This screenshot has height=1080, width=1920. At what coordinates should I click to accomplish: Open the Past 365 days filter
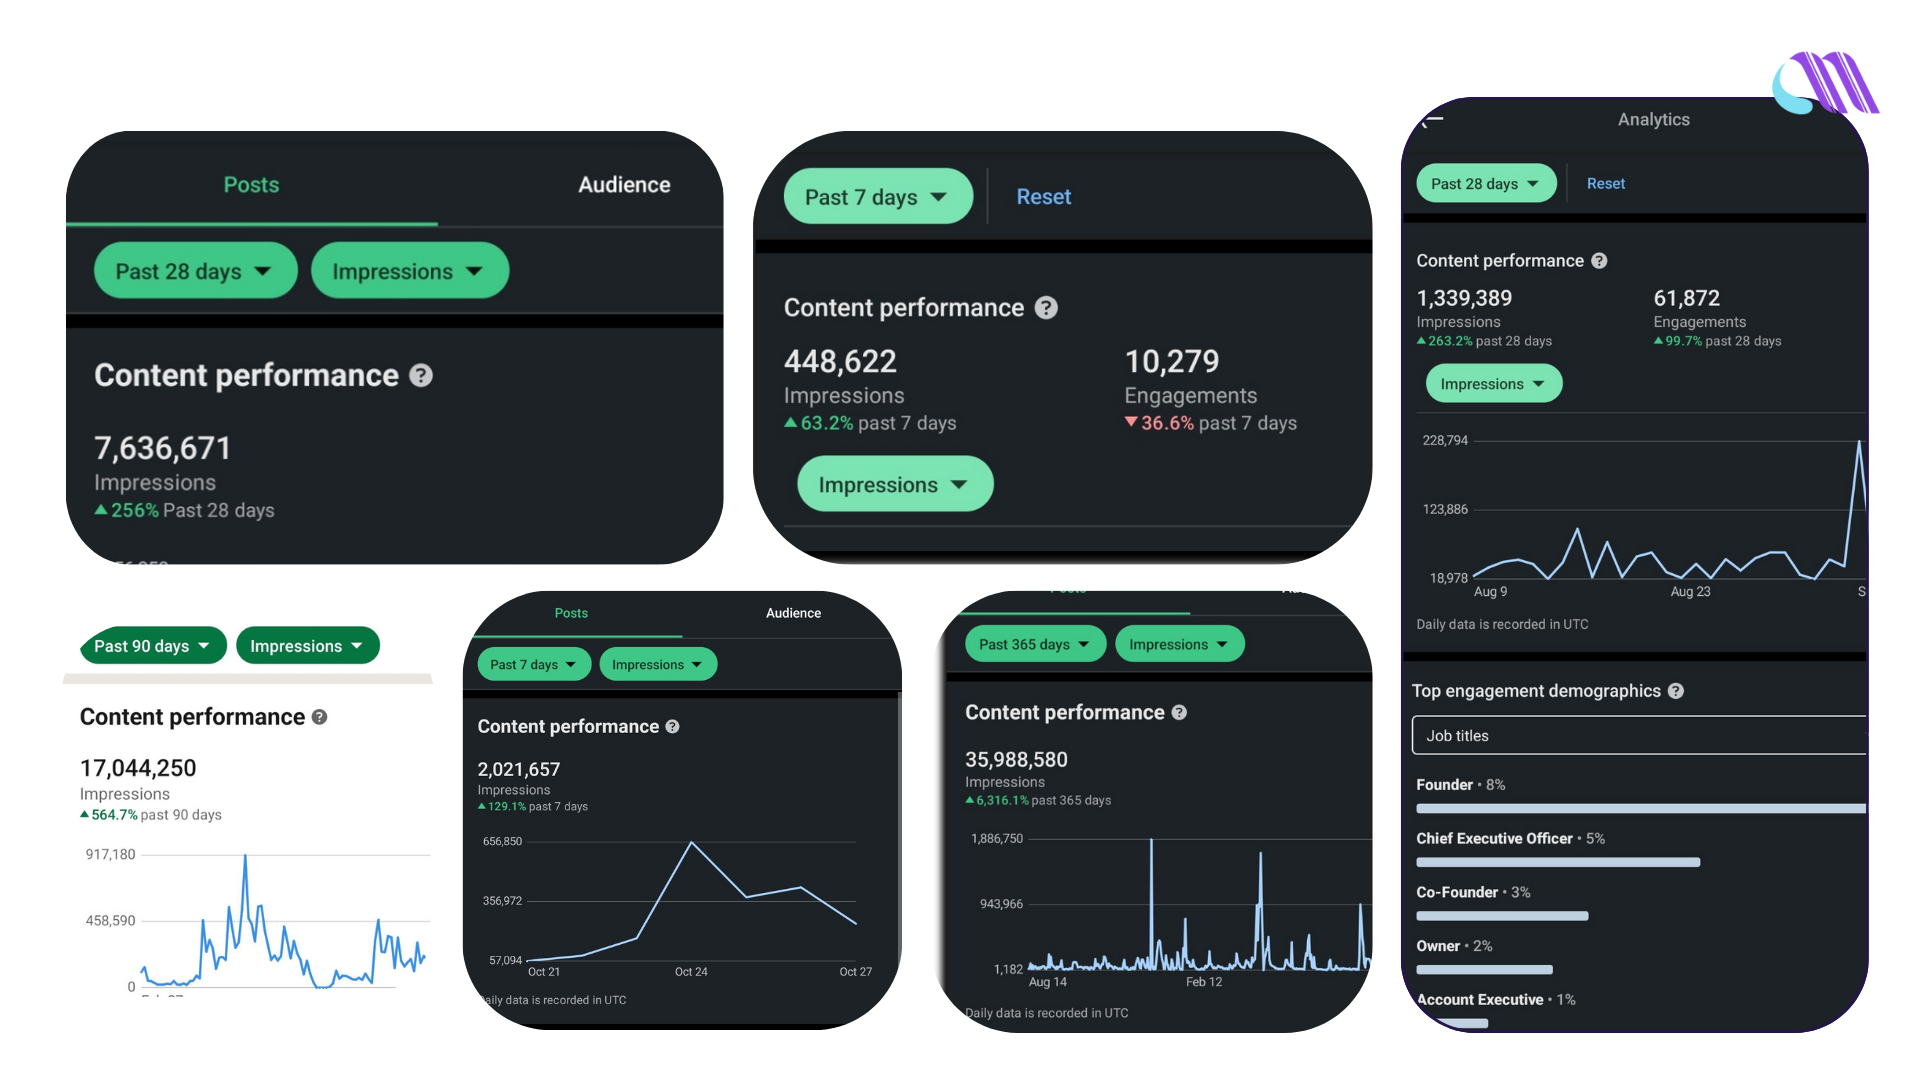1035,645
